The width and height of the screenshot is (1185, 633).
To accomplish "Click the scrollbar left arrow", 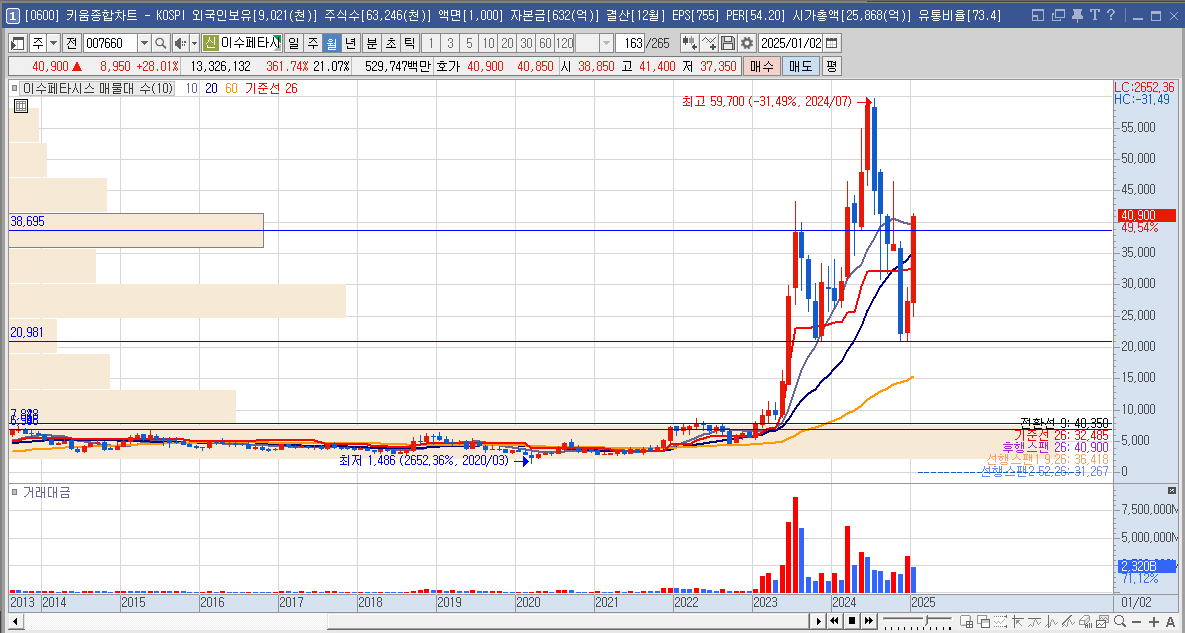I will coord(15,621).
